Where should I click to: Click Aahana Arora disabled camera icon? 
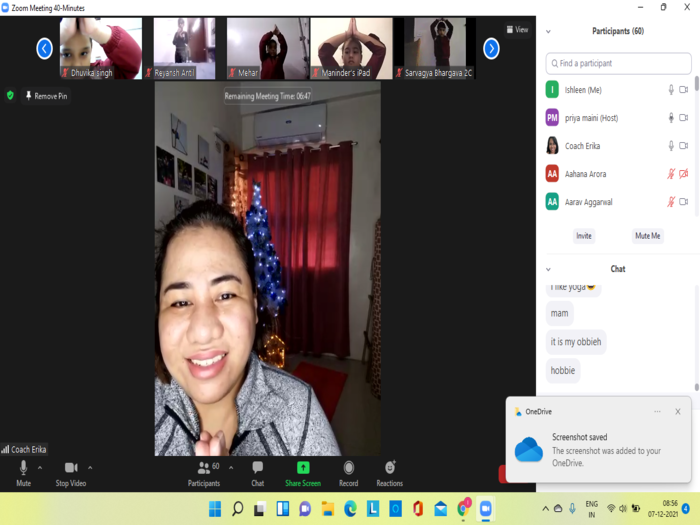[x=683, y=174]
